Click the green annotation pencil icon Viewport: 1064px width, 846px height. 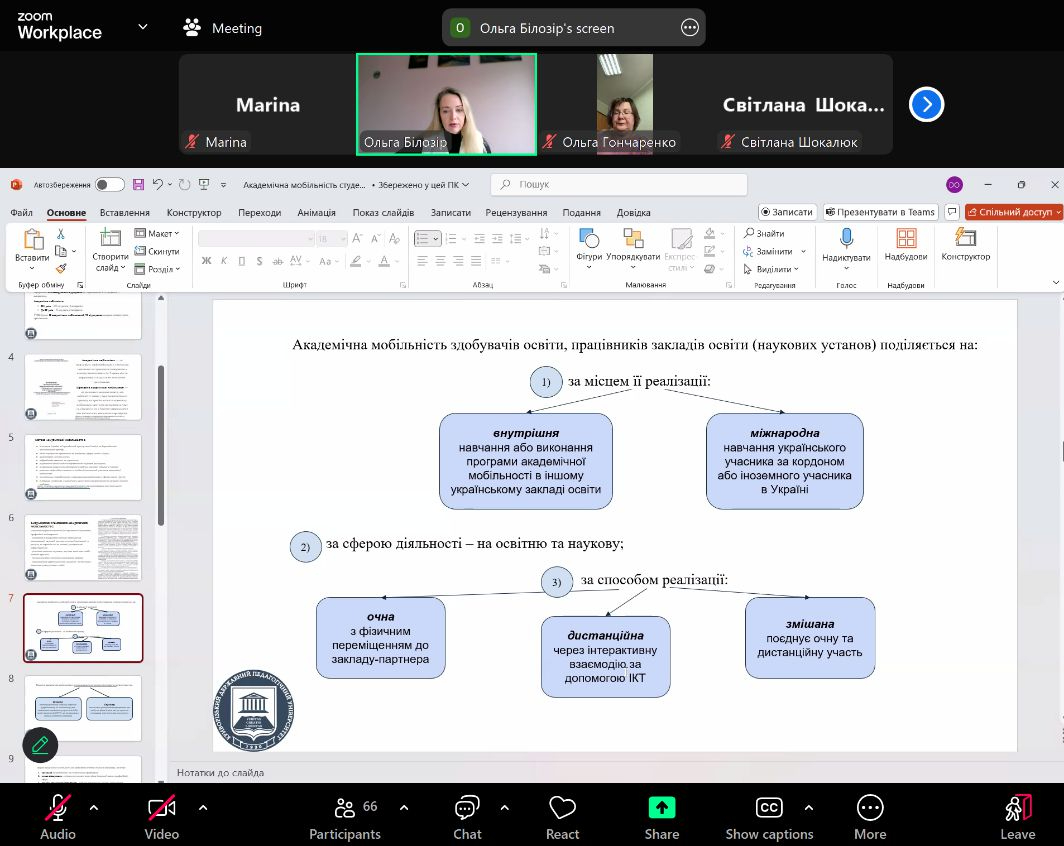coord(40,744)
